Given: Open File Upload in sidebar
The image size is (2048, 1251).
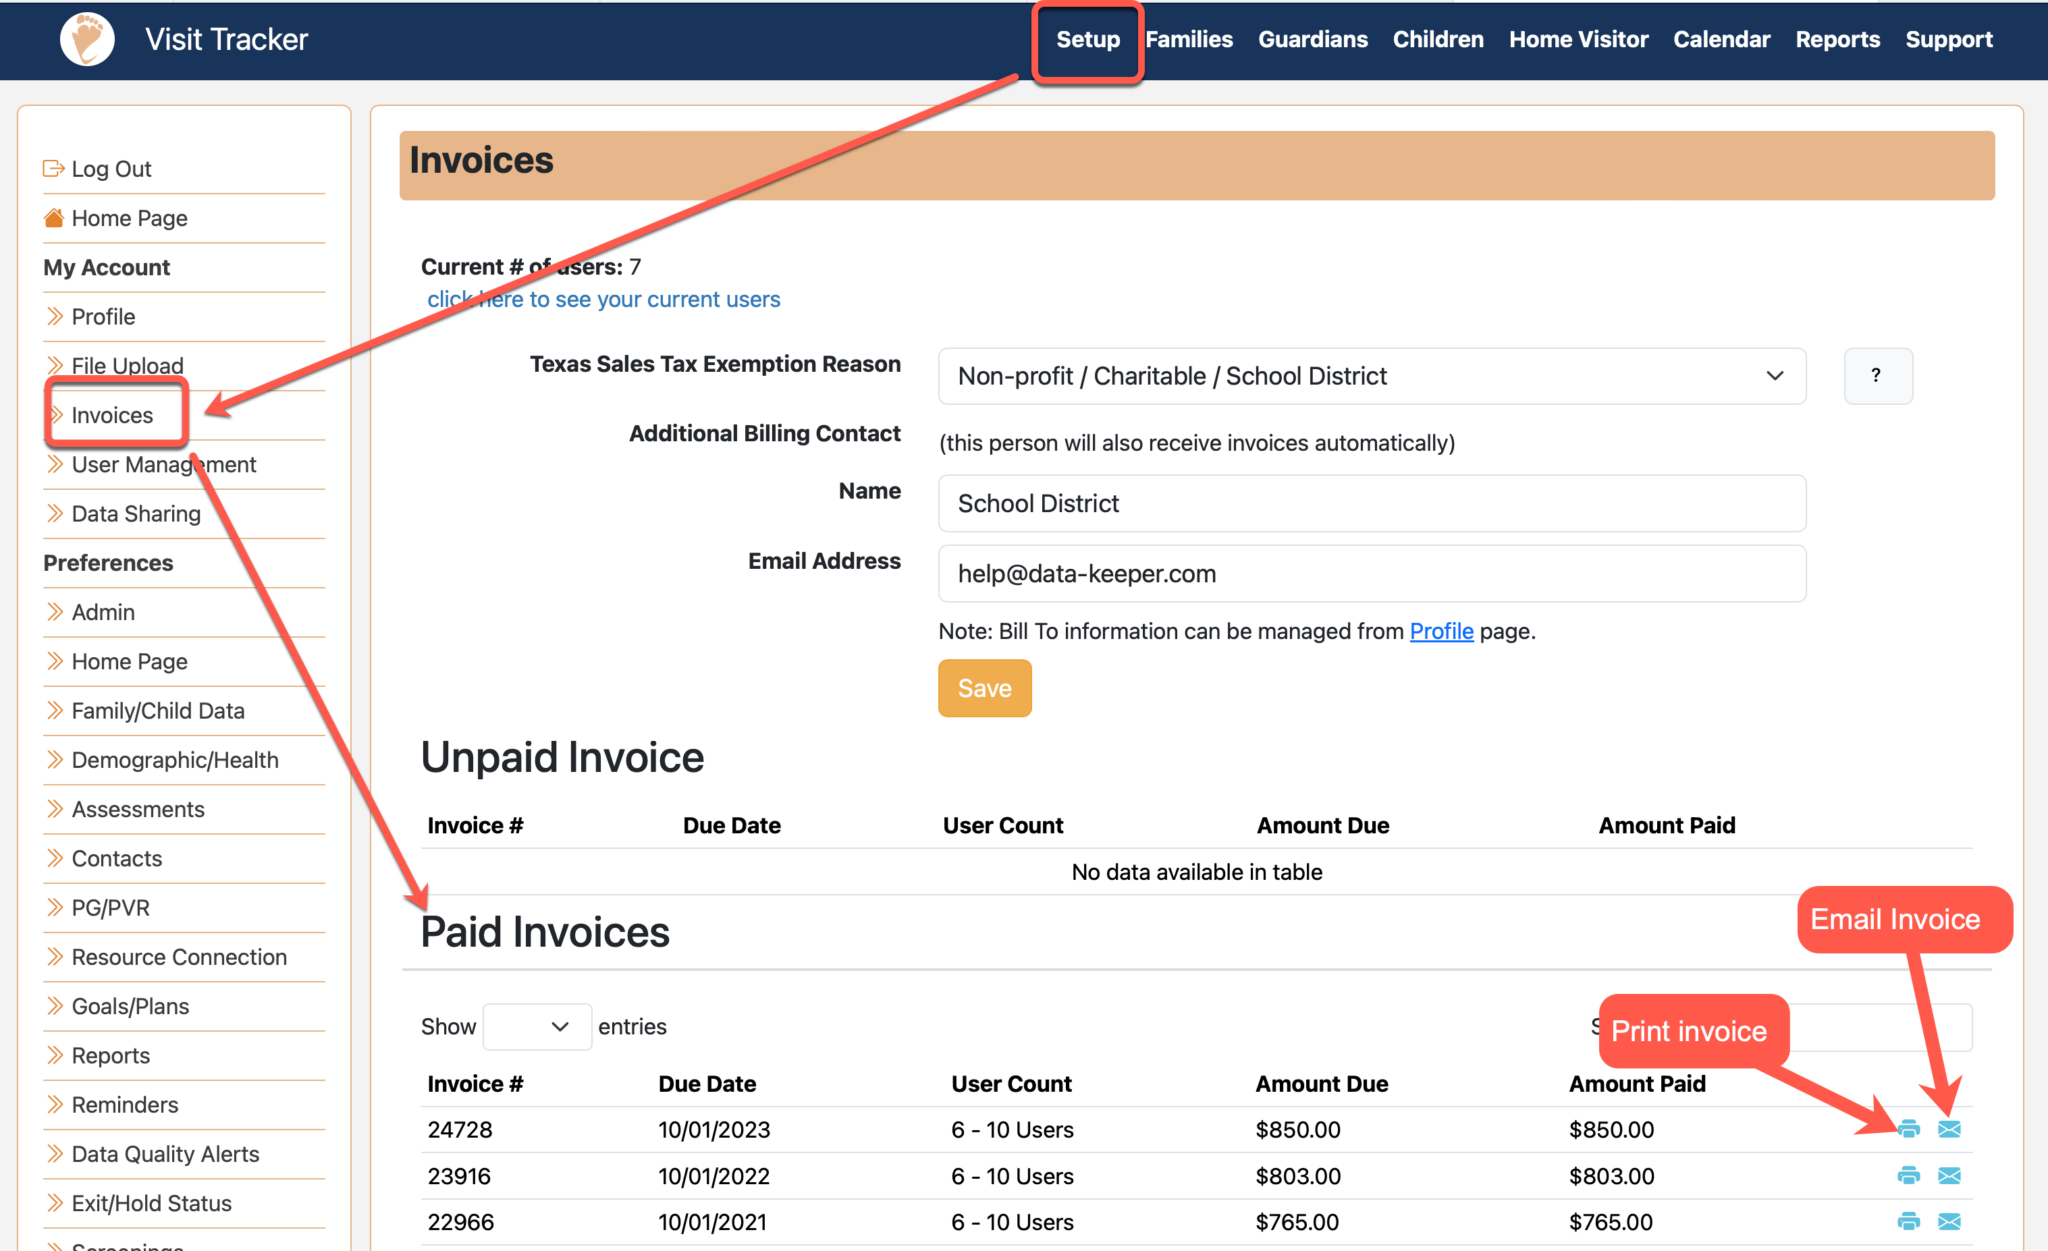Looking at the screenshot, I should [127, 365].
